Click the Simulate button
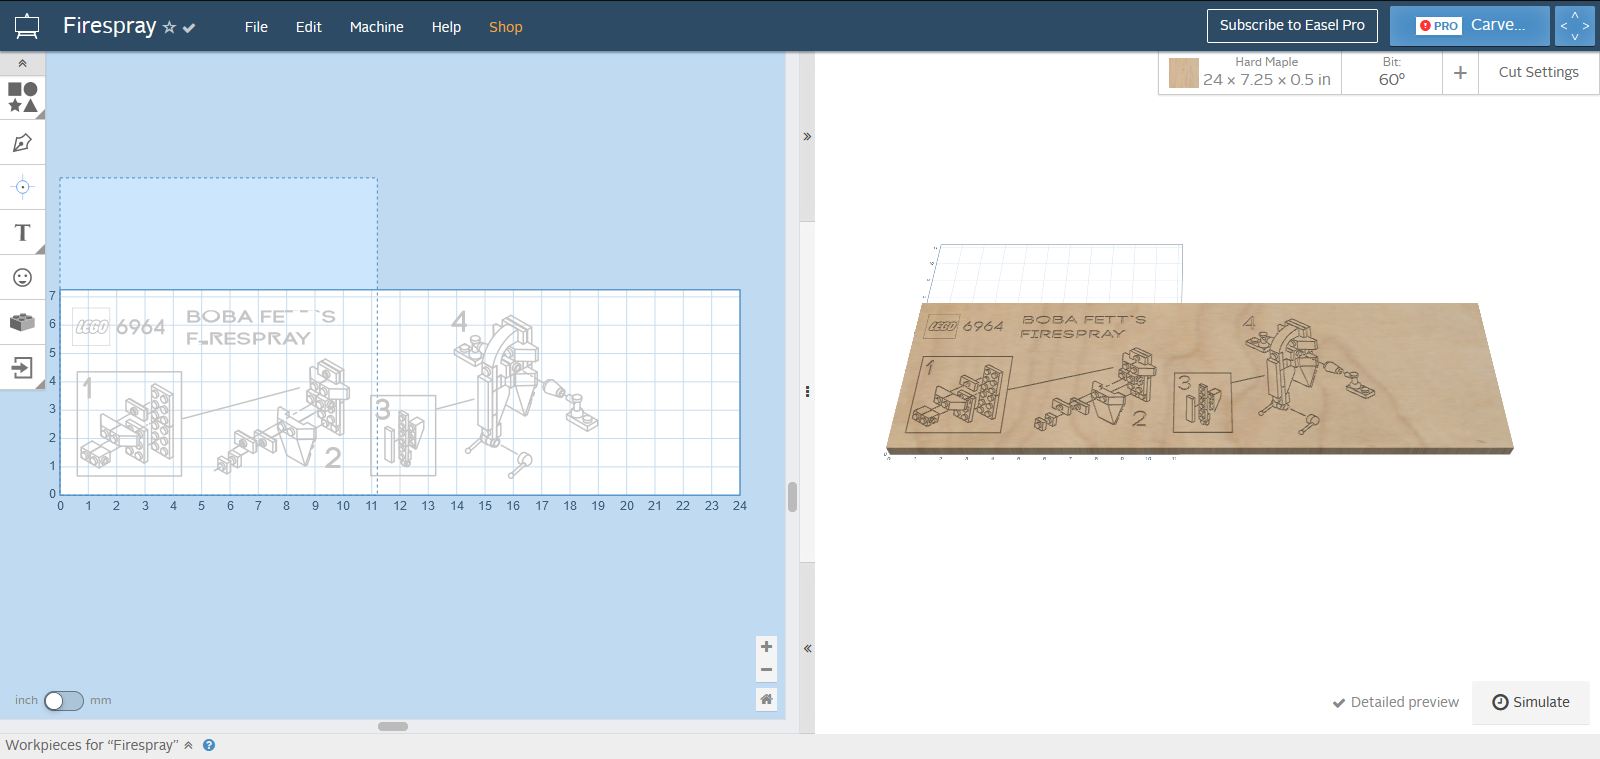1600x759 pixels. pyautogui.click(x=1531, y=702)
